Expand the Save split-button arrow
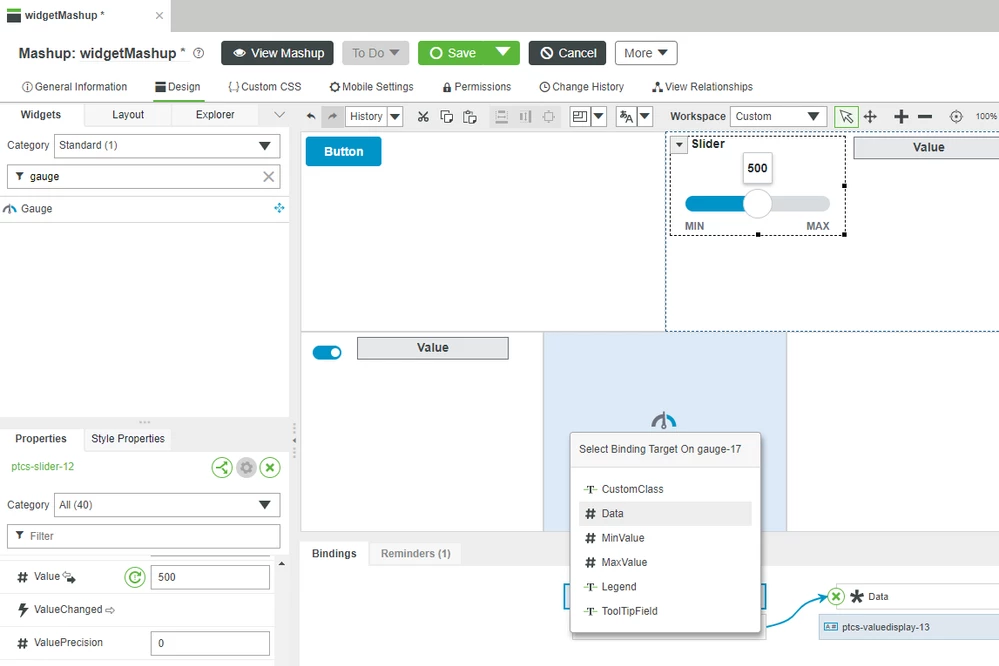This screenshot has width=999, height=666. pyautogui.click(x=503, y=52)
